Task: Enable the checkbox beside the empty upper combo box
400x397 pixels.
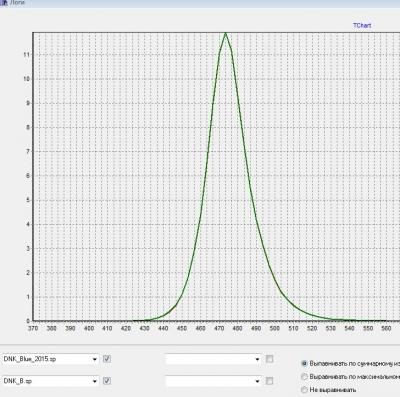Action: tap(269, 359)
